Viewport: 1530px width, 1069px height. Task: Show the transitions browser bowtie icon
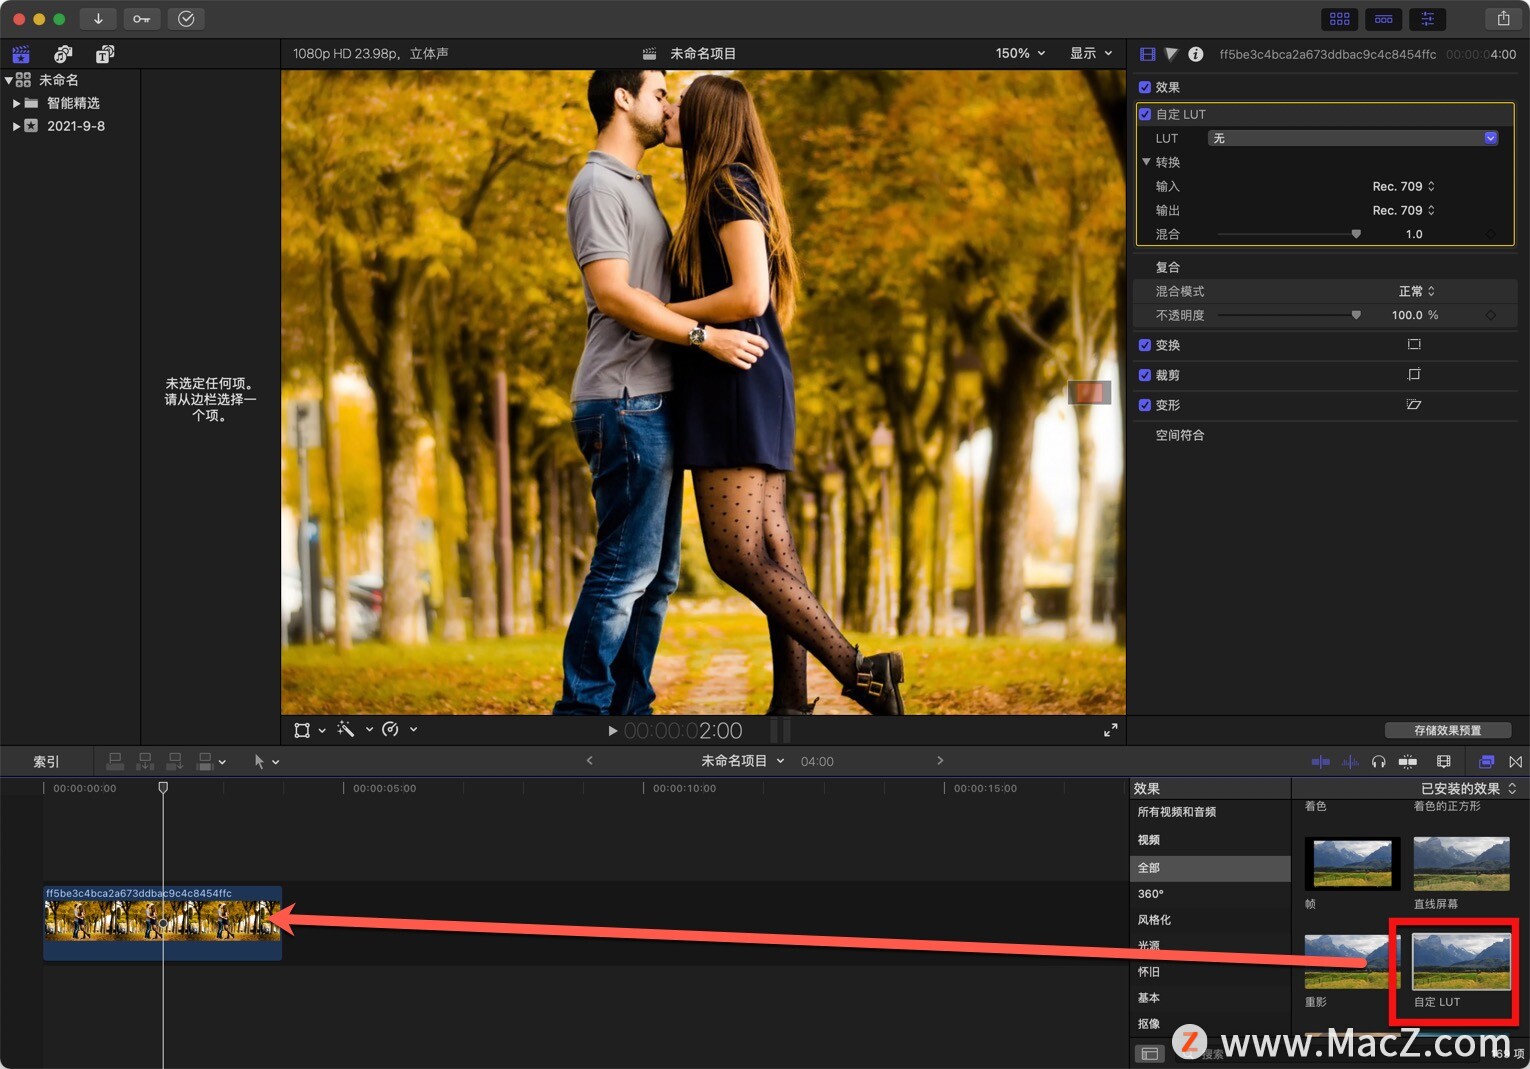pyautogui.click(x=1516, y=762)
